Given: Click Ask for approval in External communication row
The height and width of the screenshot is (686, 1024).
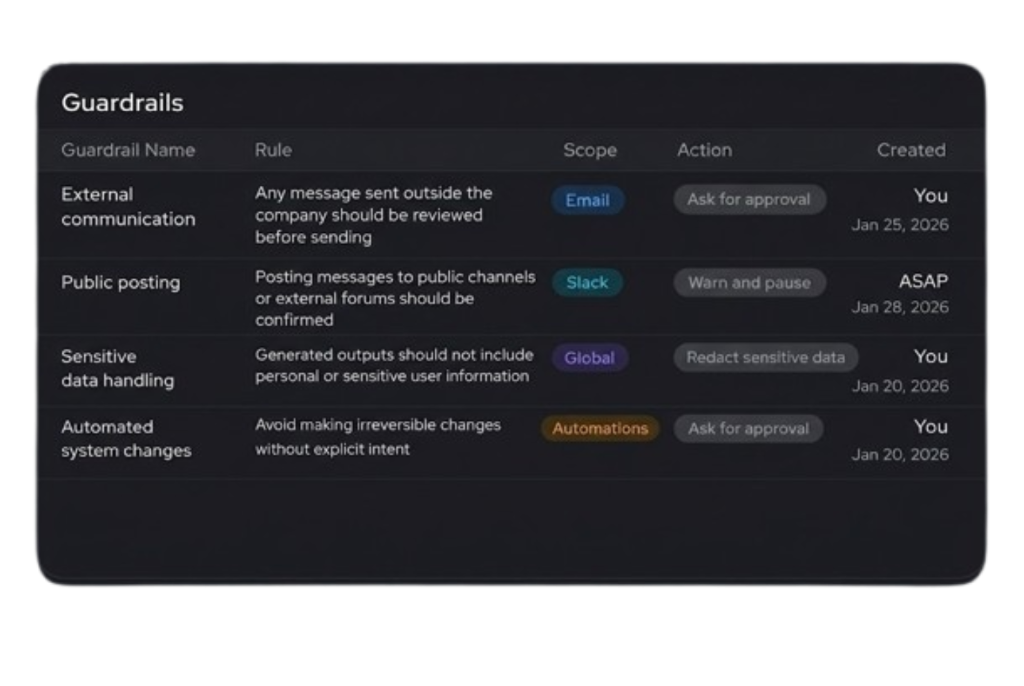Looking at the screenshot, I should pos(748,199).
